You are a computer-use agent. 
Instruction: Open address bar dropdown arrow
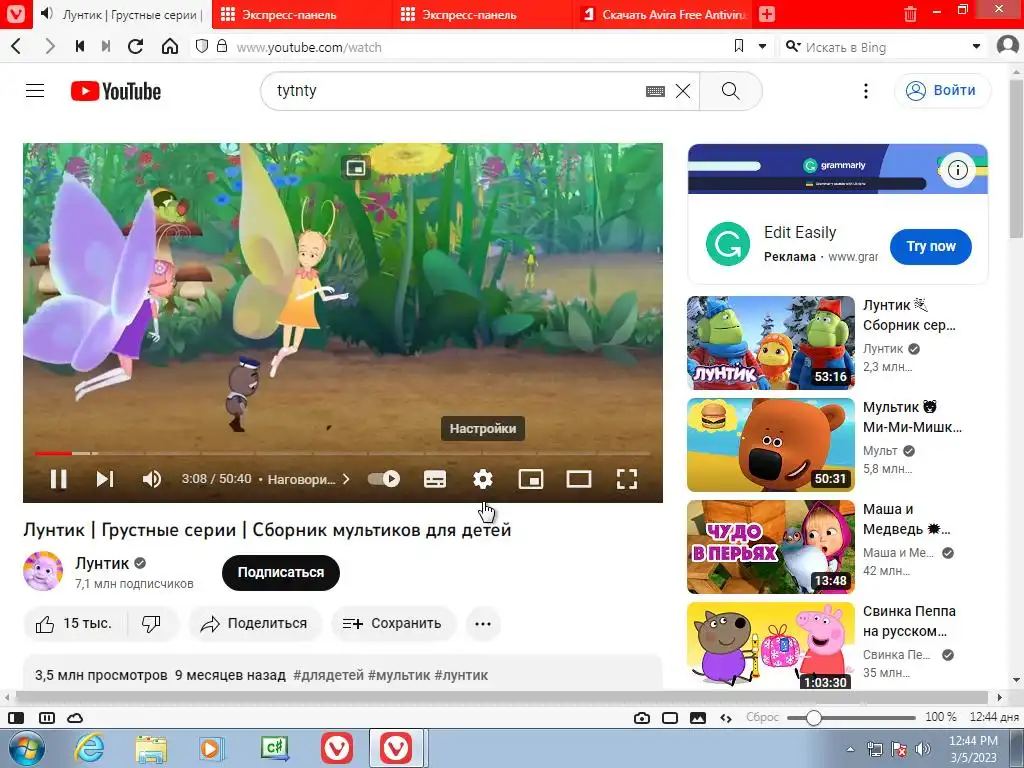761,46
